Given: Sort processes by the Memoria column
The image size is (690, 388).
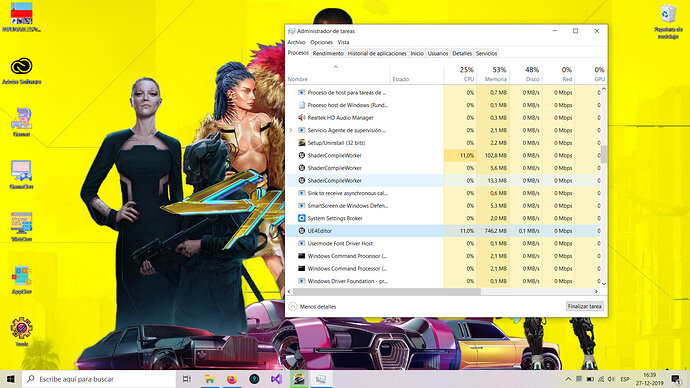Looking at the screenshot, I should [493, 74].
